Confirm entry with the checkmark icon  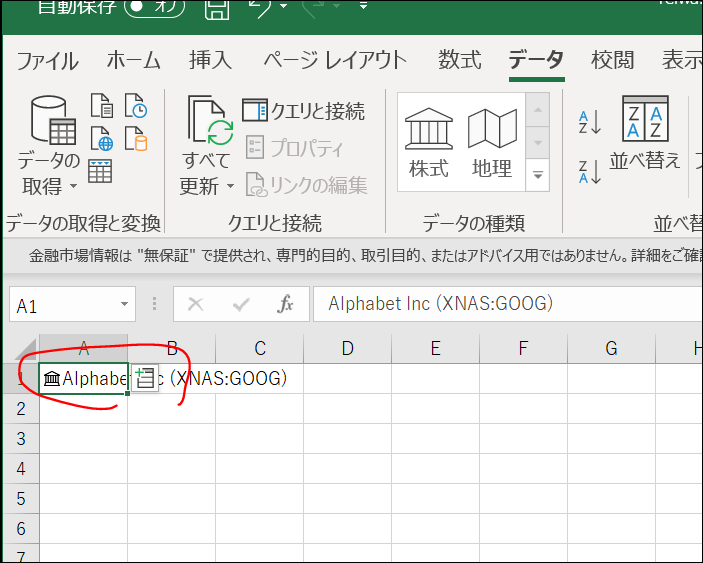pyautogui.click(x=241, y=304)
